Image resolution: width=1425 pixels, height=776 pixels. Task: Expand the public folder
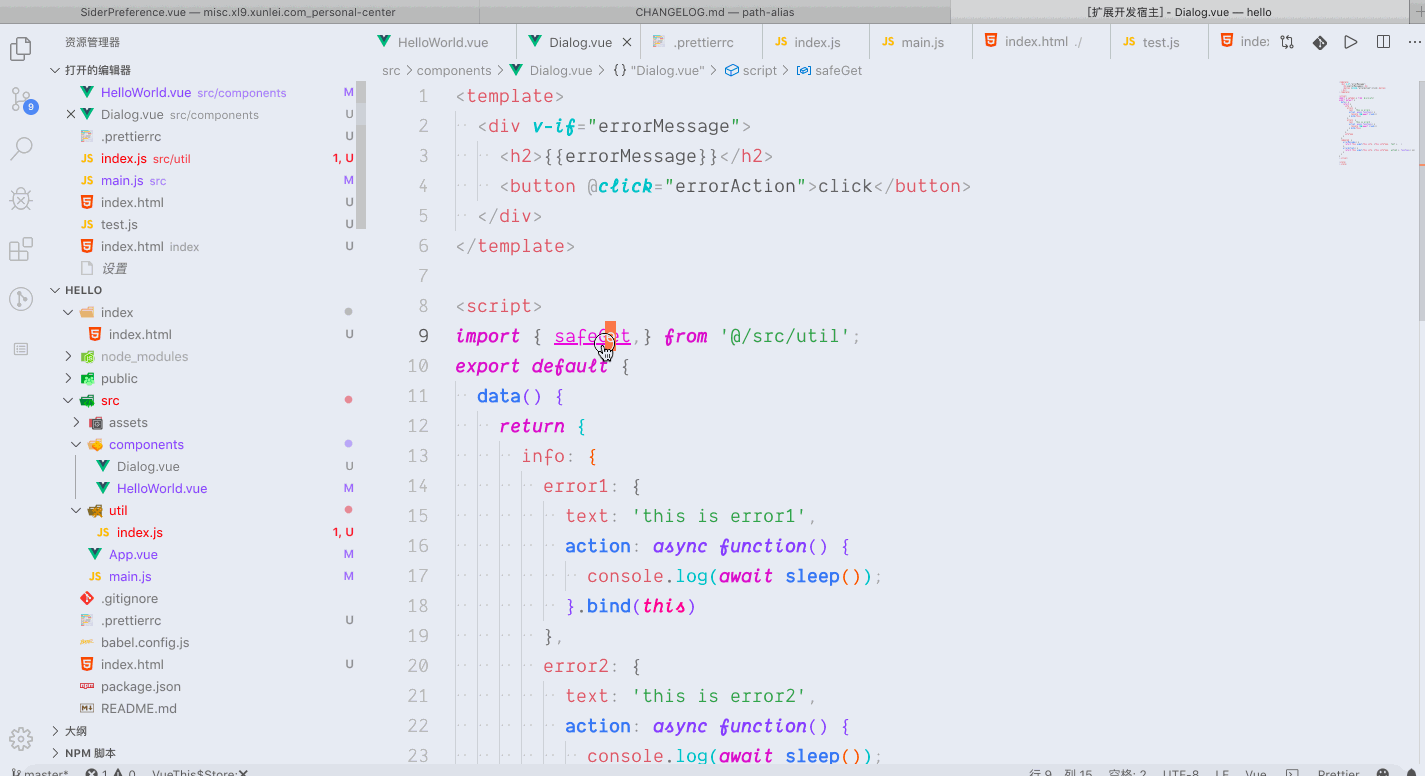point(69,378)
